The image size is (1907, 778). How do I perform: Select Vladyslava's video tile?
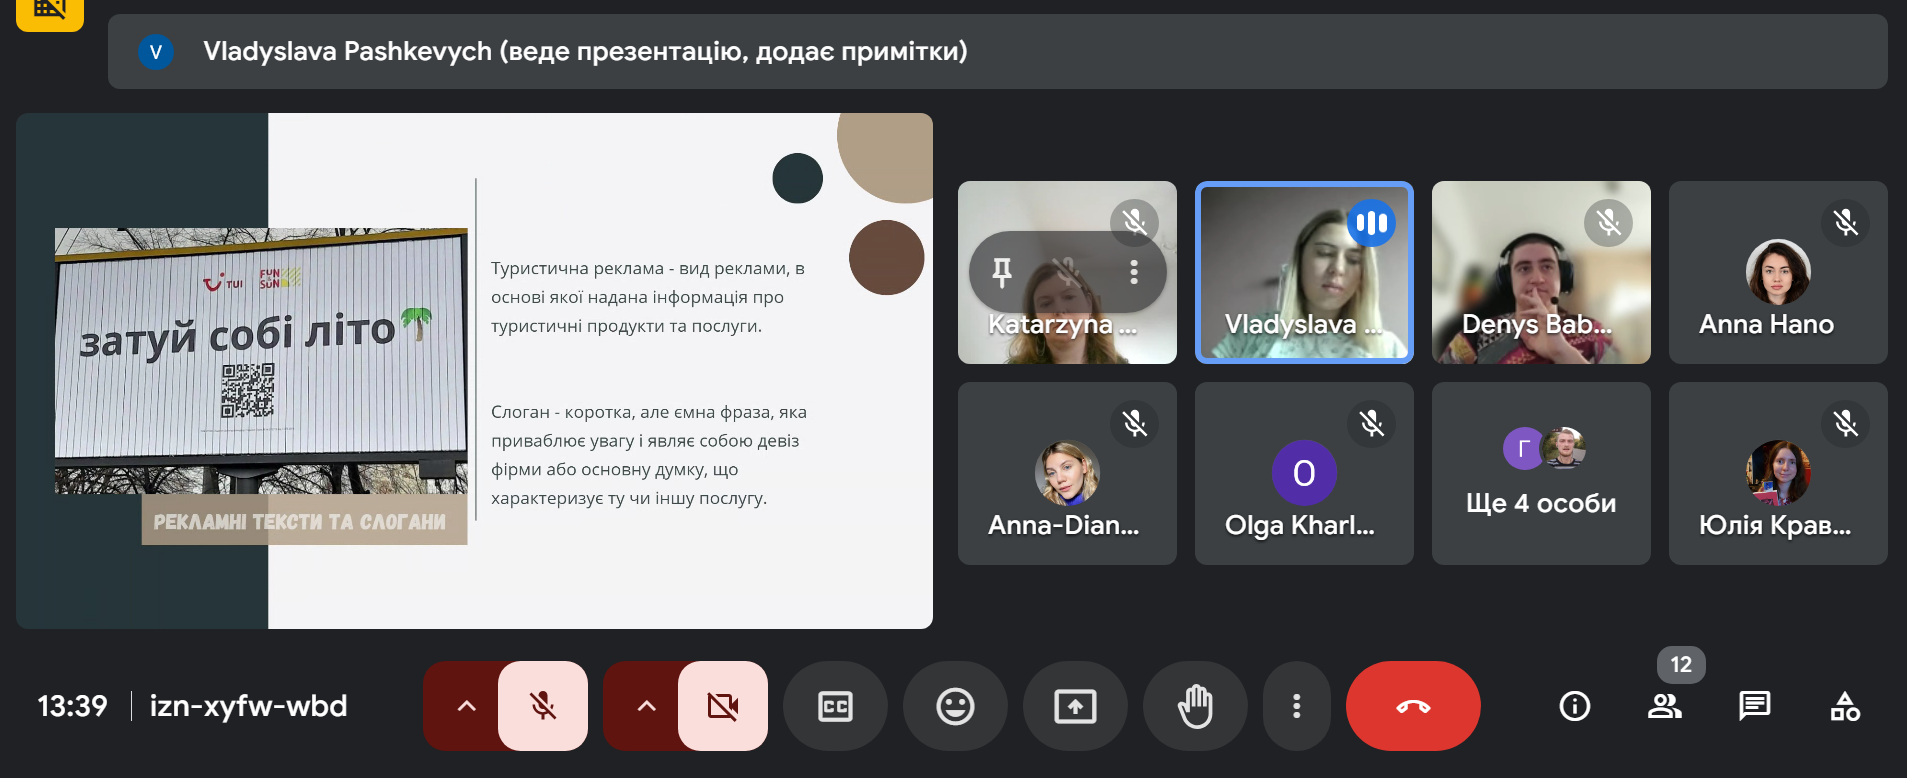click(1304, 272)
